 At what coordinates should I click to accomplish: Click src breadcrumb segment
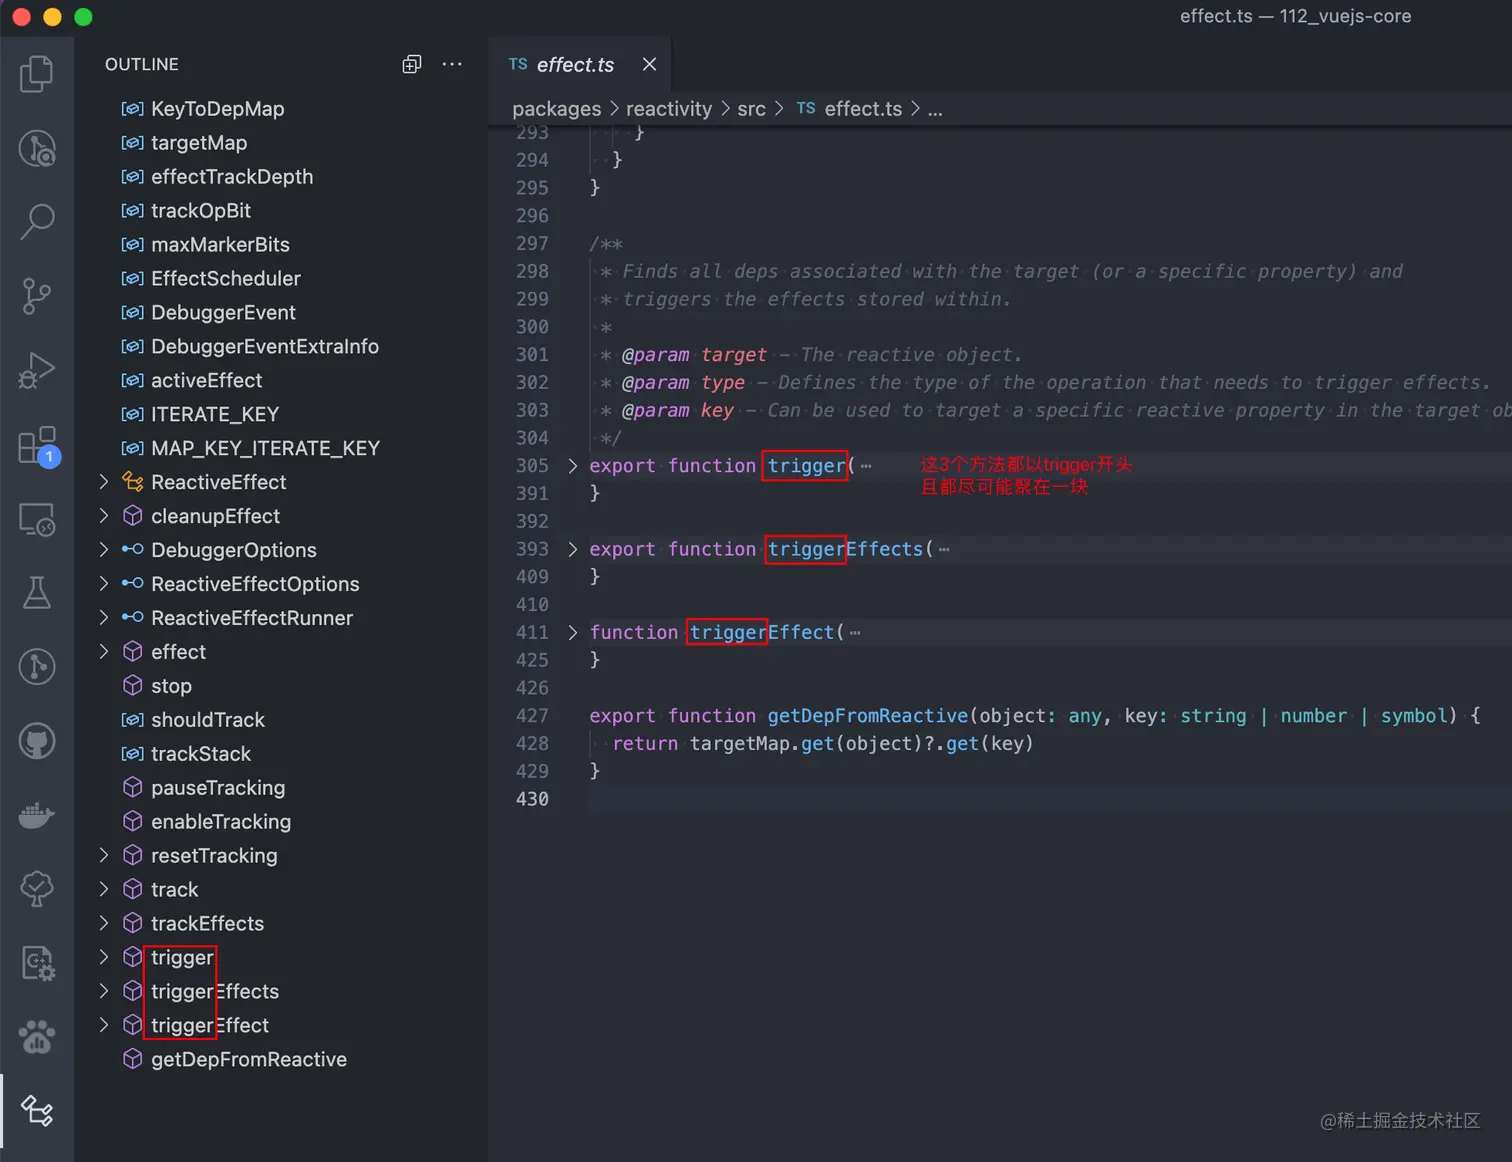751,109
